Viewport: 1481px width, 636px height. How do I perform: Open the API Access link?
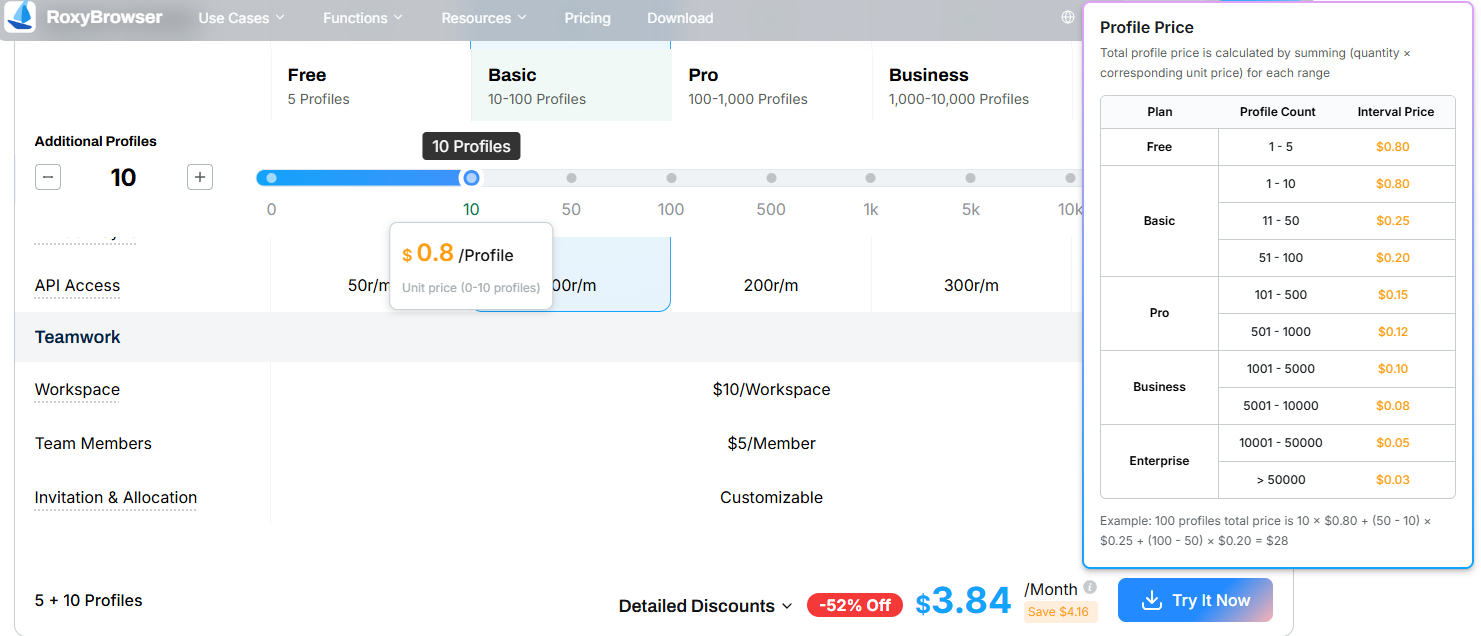pos(77,285)
